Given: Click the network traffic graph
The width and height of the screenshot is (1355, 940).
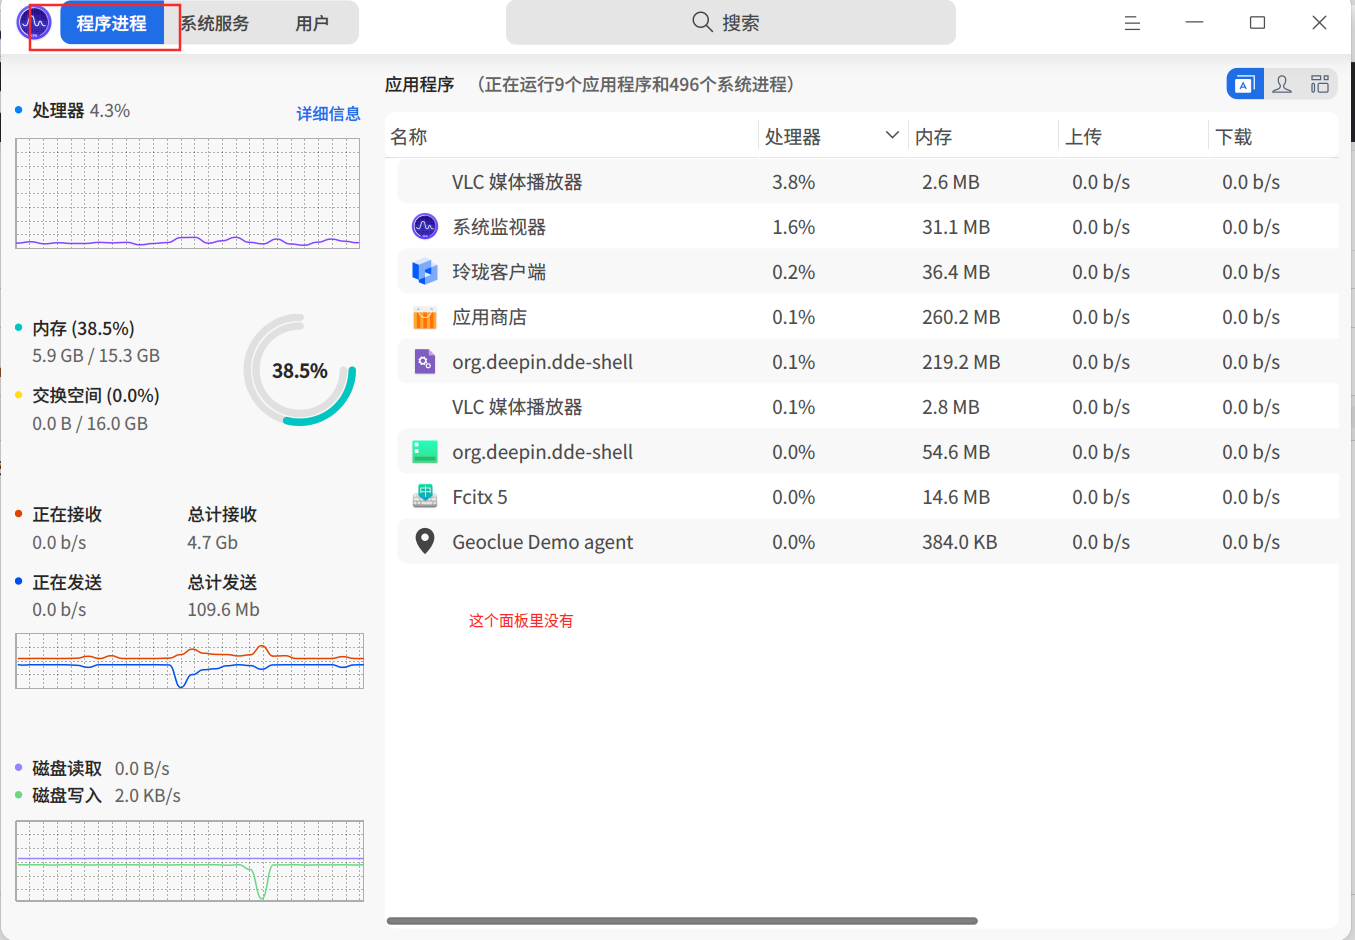Looking at the screenshot, I should coord(190,661).
